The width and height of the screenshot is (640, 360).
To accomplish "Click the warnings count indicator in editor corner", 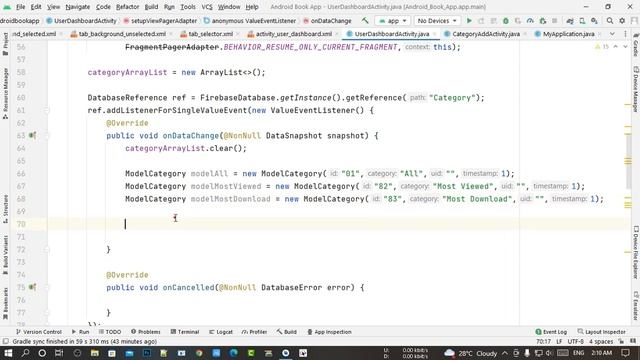I will click(x=602, y=47).
